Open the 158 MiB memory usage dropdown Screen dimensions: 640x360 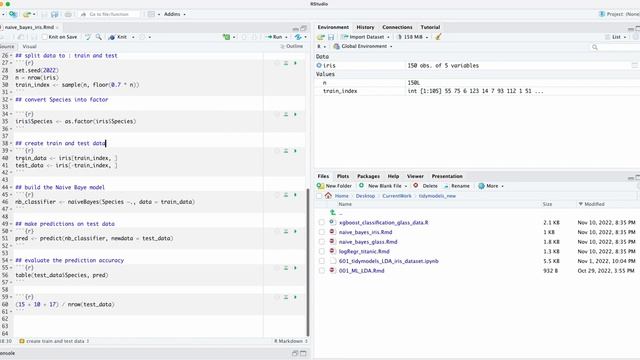click(412, 37)
